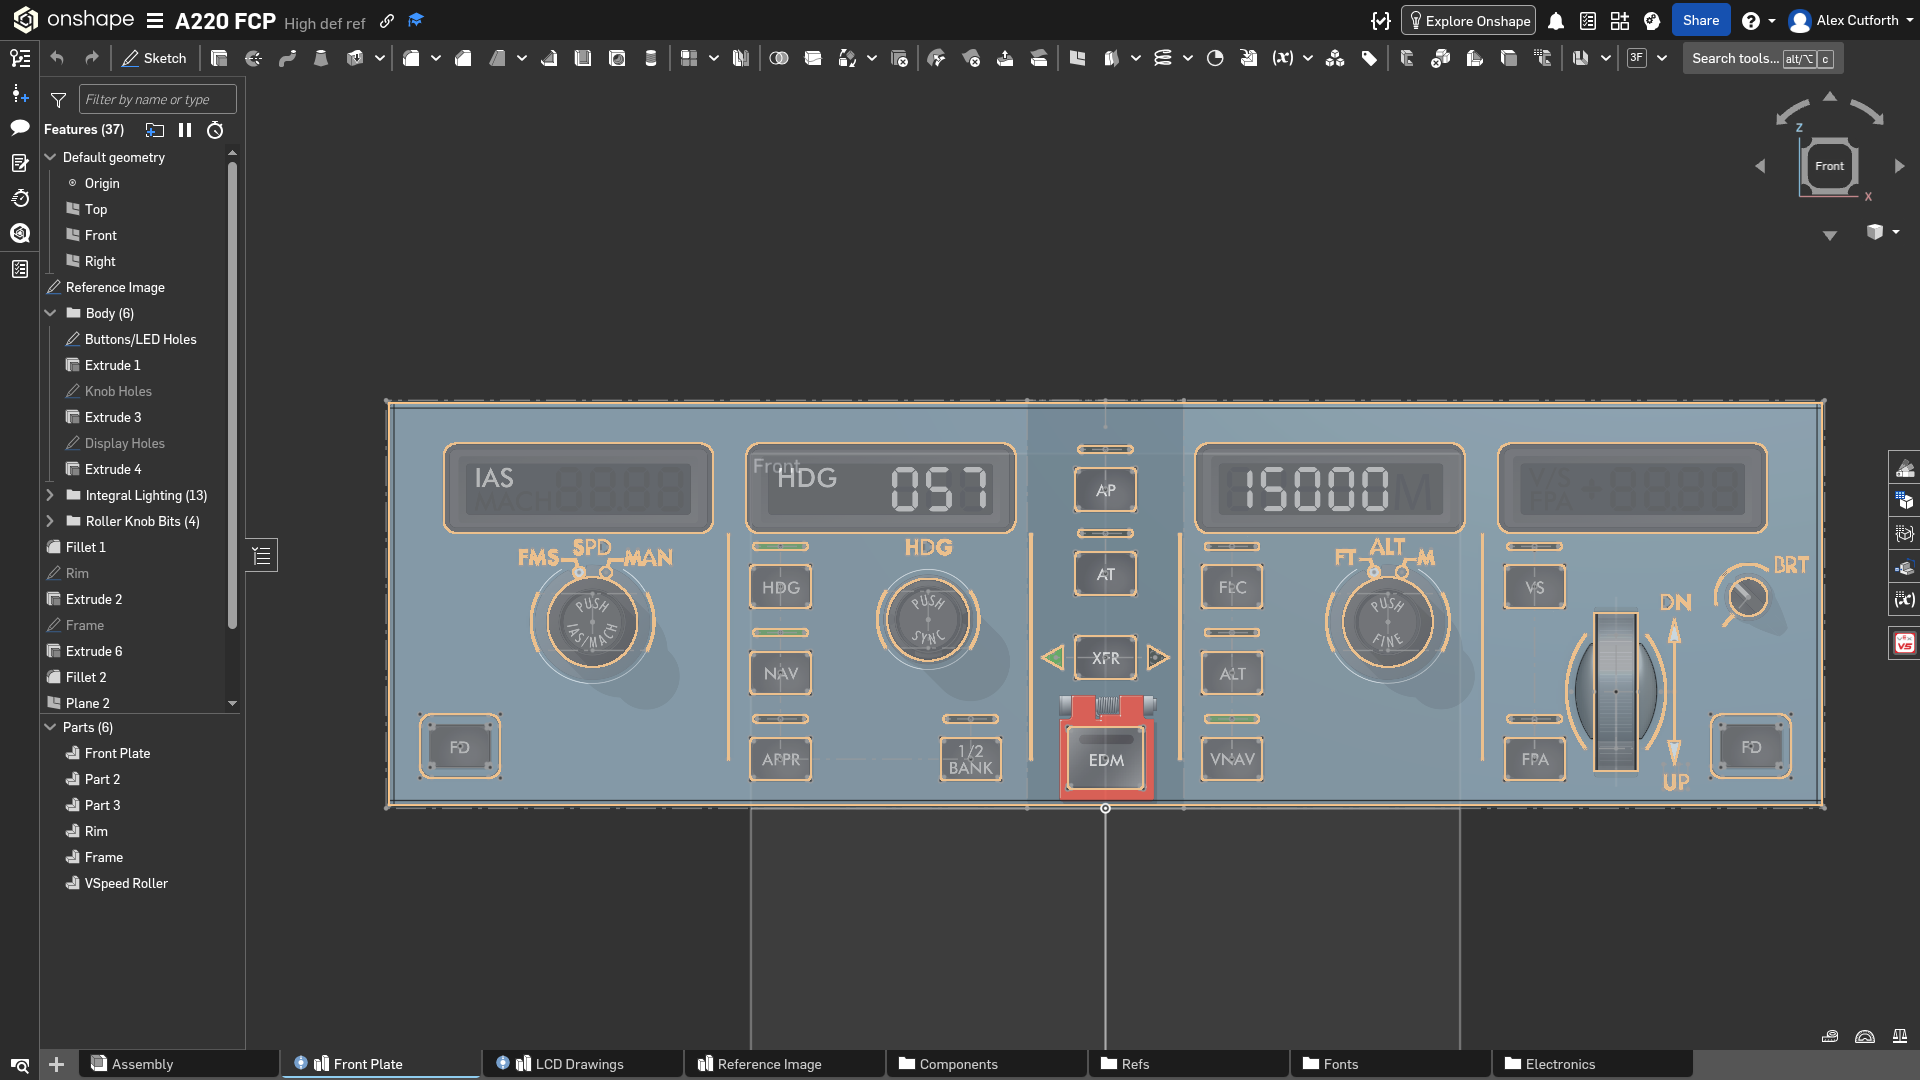Select the Shell tool
The width and height of the screenshot is (1920, 1080).
tap(583, 59)
